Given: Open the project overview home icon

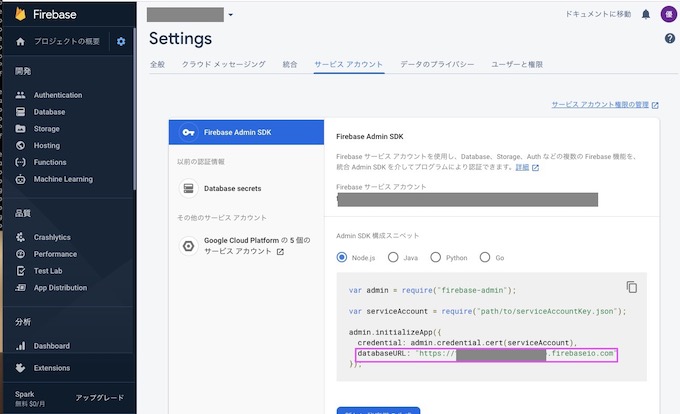Looking at the screenshot, I should point(20,42).
